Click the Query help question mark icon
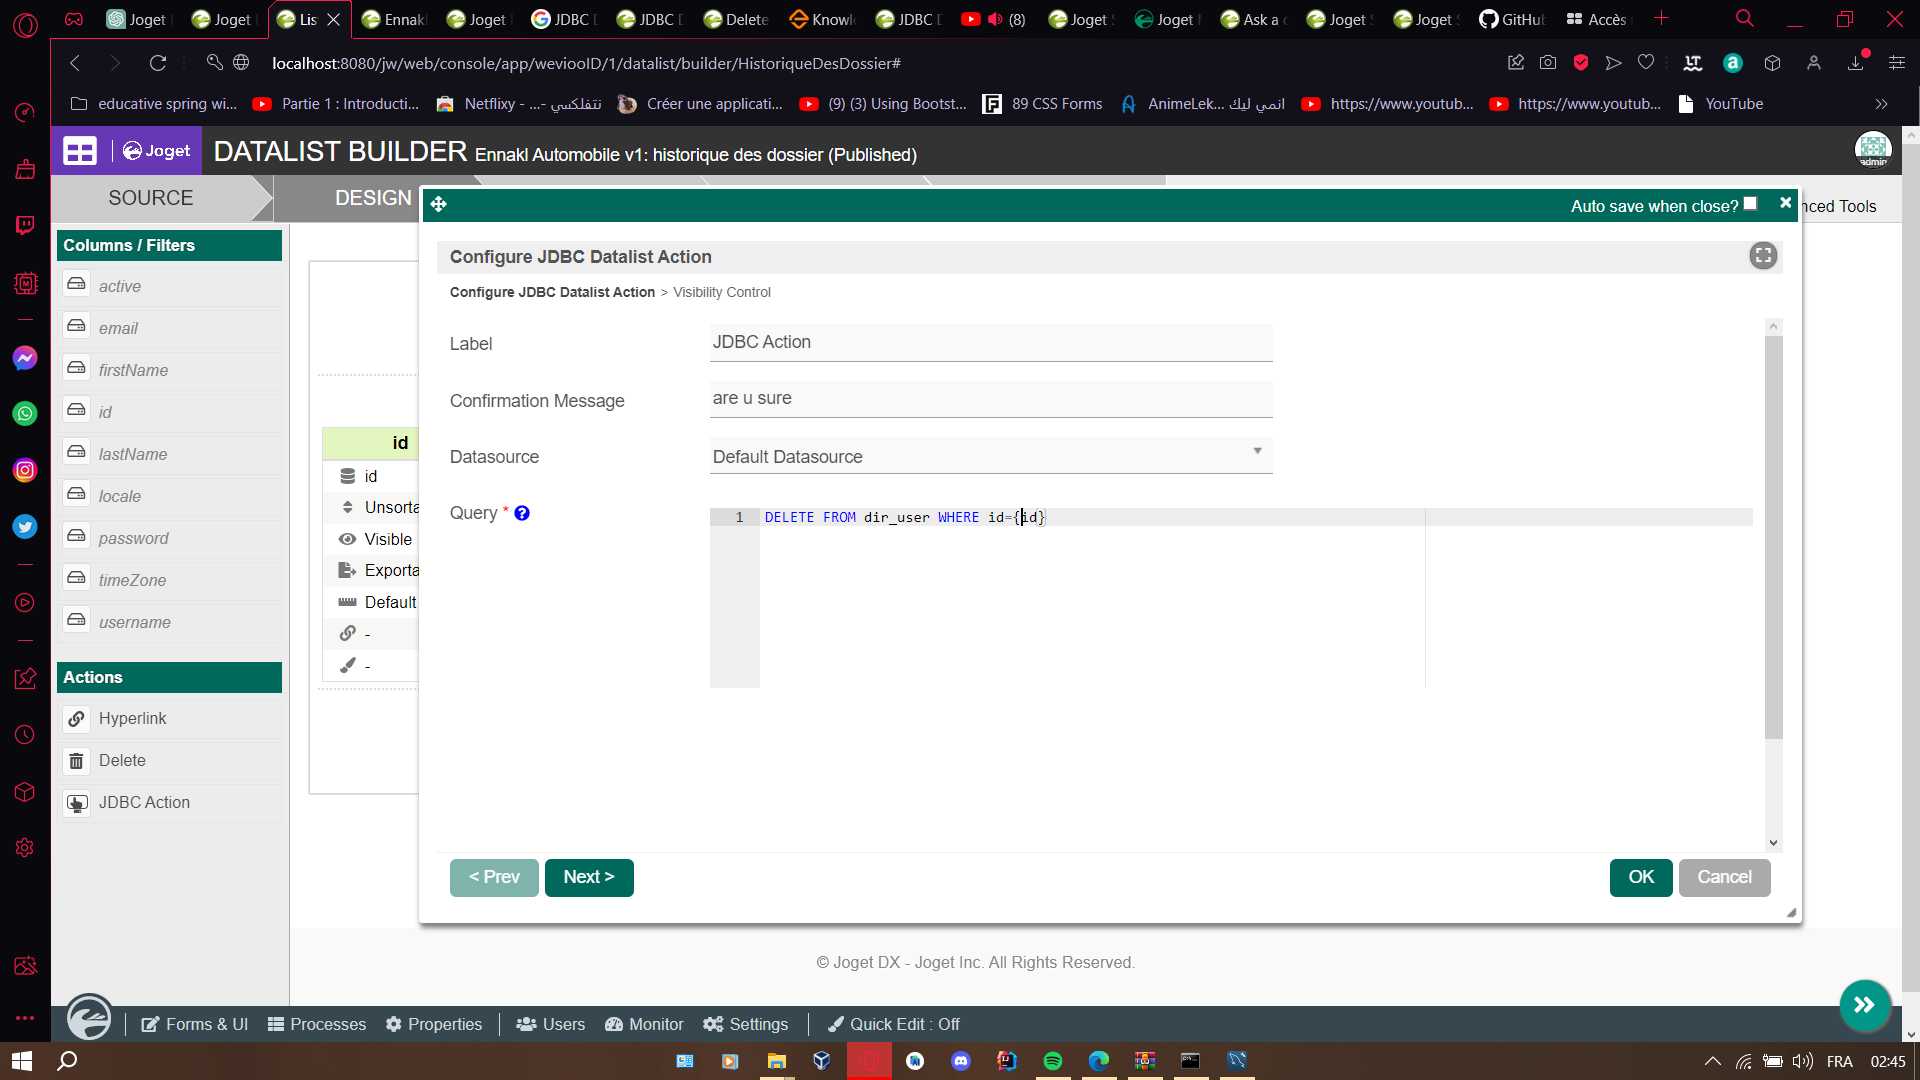 point(522,513)
